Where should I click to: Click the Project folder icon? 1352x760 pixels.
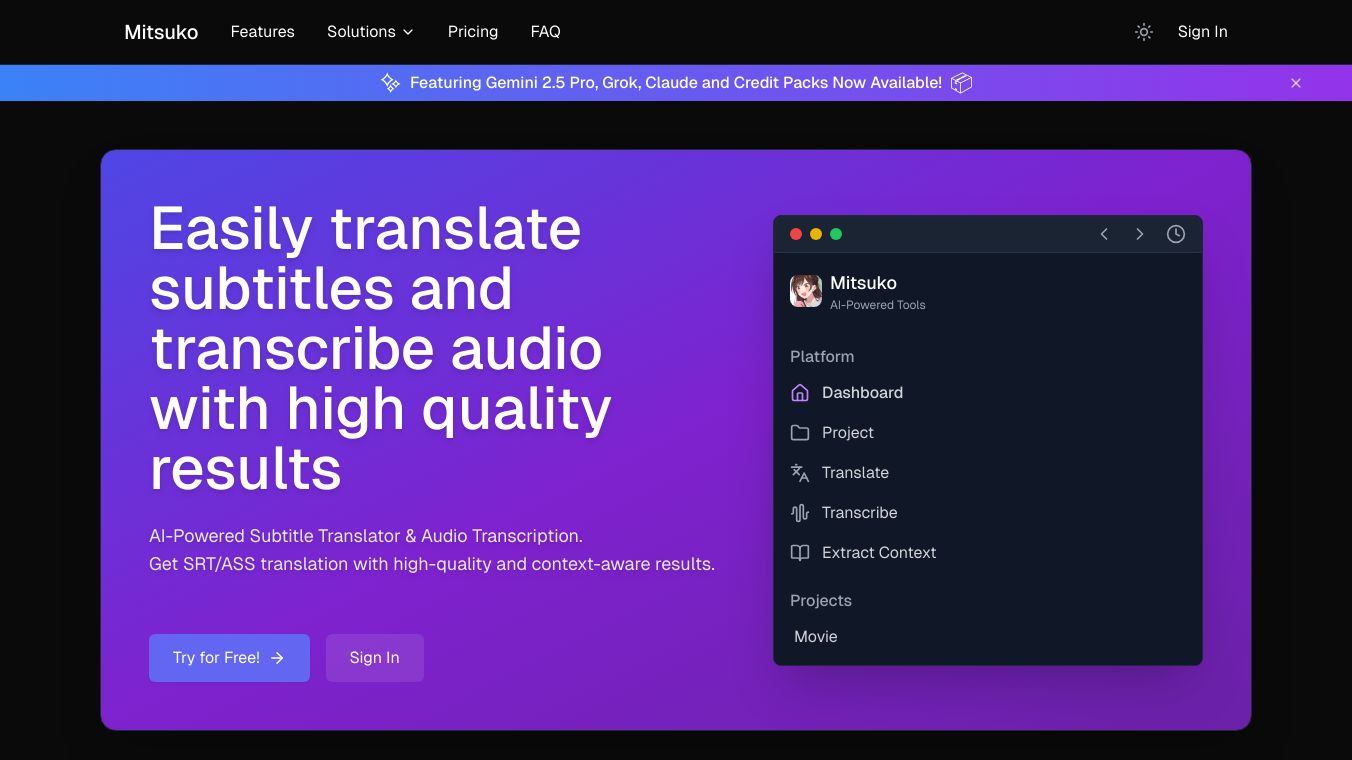(800, 433)
